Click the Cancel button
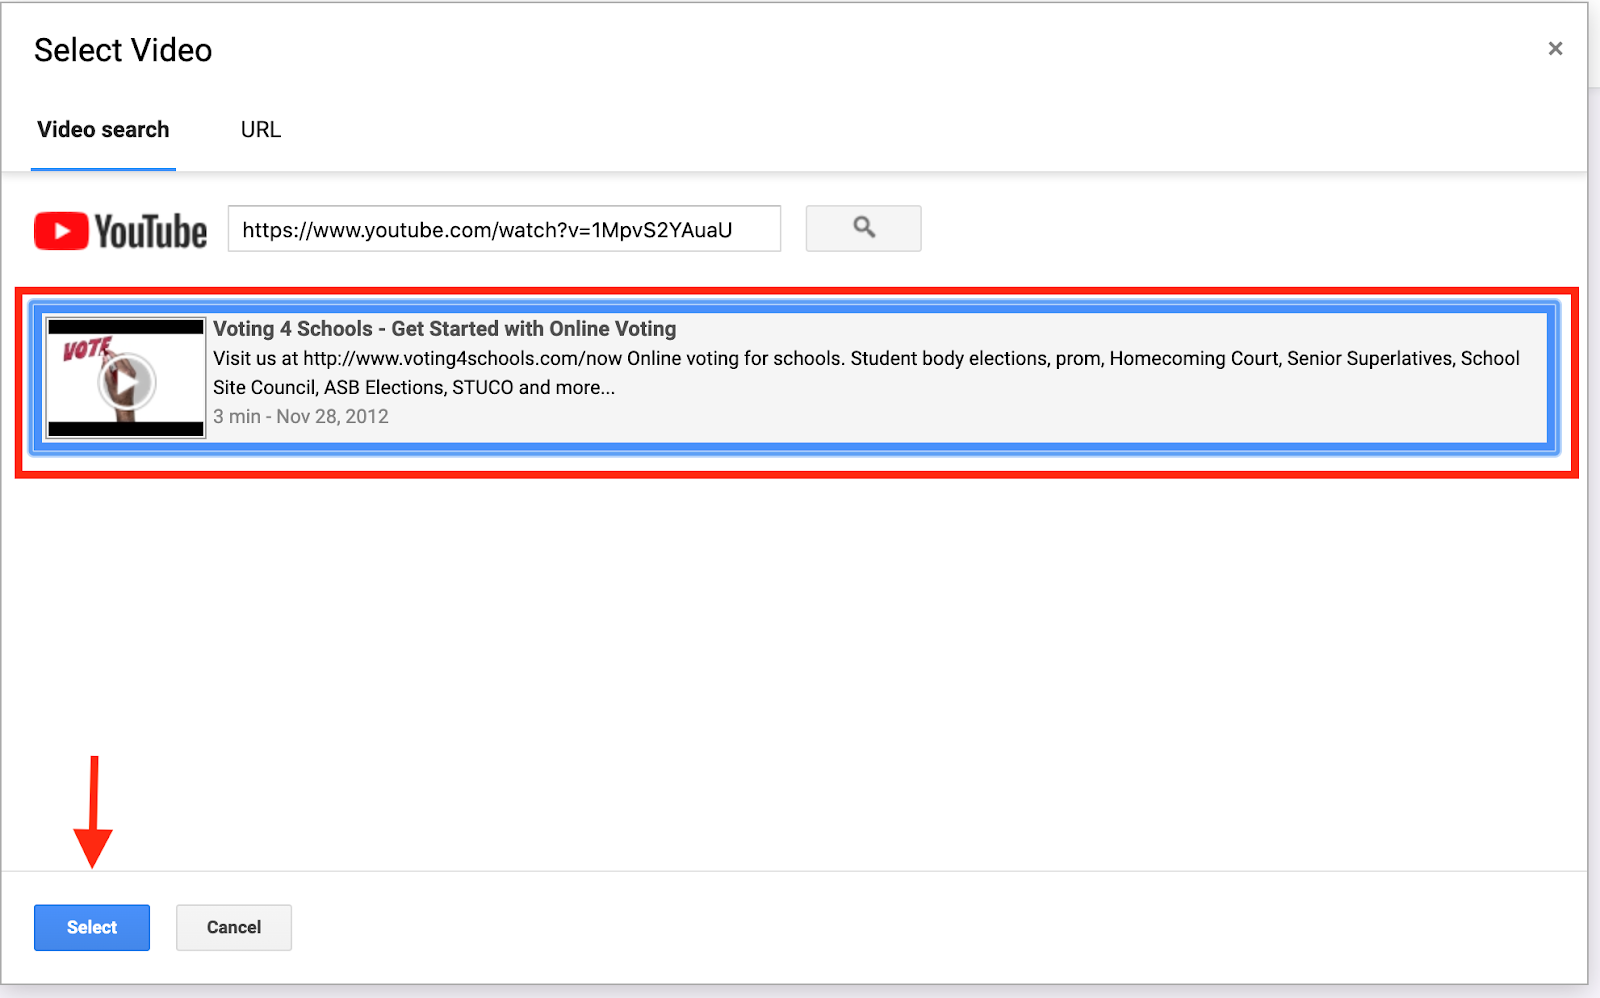The height and width of the screenshot is (998, 1600). [234, 928]
